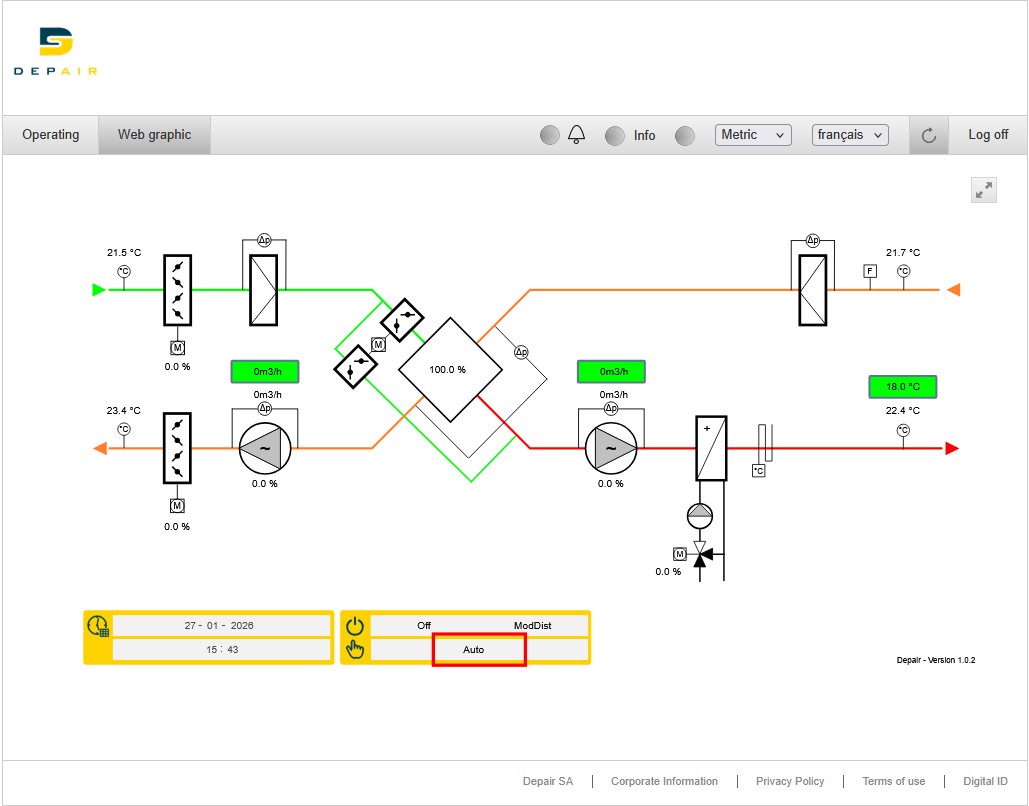Screen dimensions: 1029x806
Task: Switch to the Web graphic tab
Action: [x=154, y=135]
